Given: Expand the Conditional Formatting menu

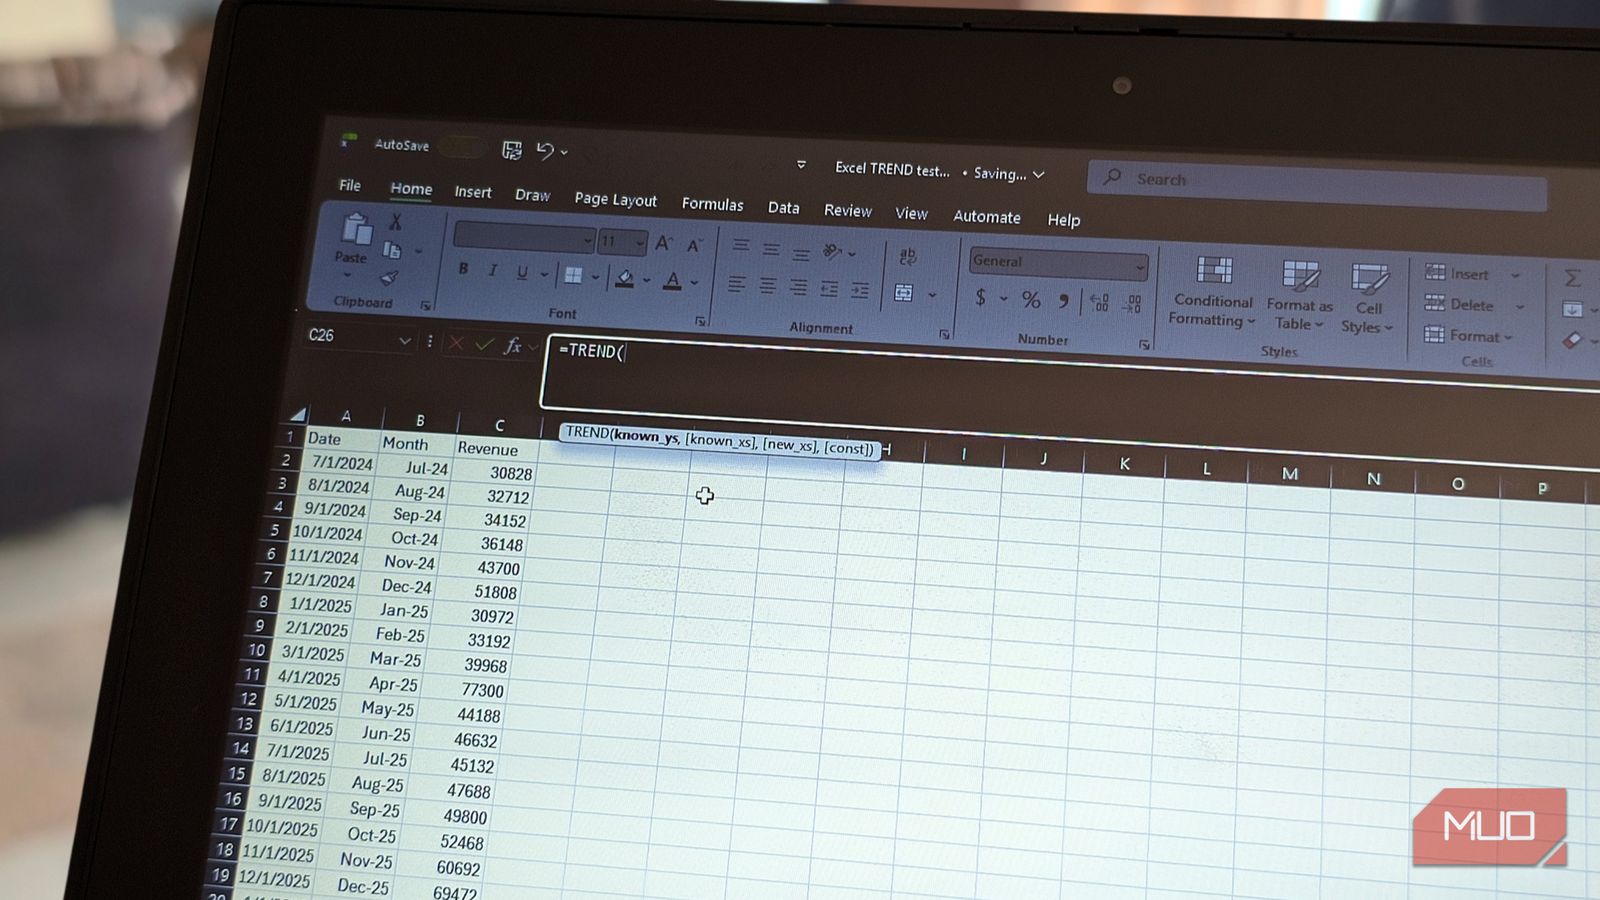Looking at the screenshot, I should pyautogui.click(x=1213, y=292).
